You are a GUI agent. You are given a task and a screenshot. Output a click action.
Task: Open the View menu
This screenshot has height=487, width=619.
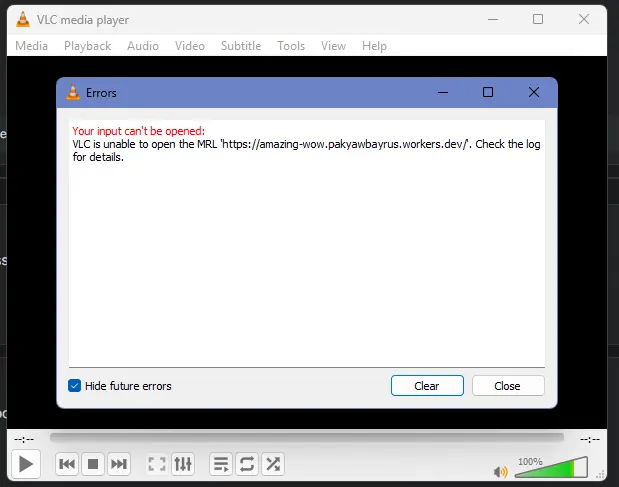pos(334,46)
